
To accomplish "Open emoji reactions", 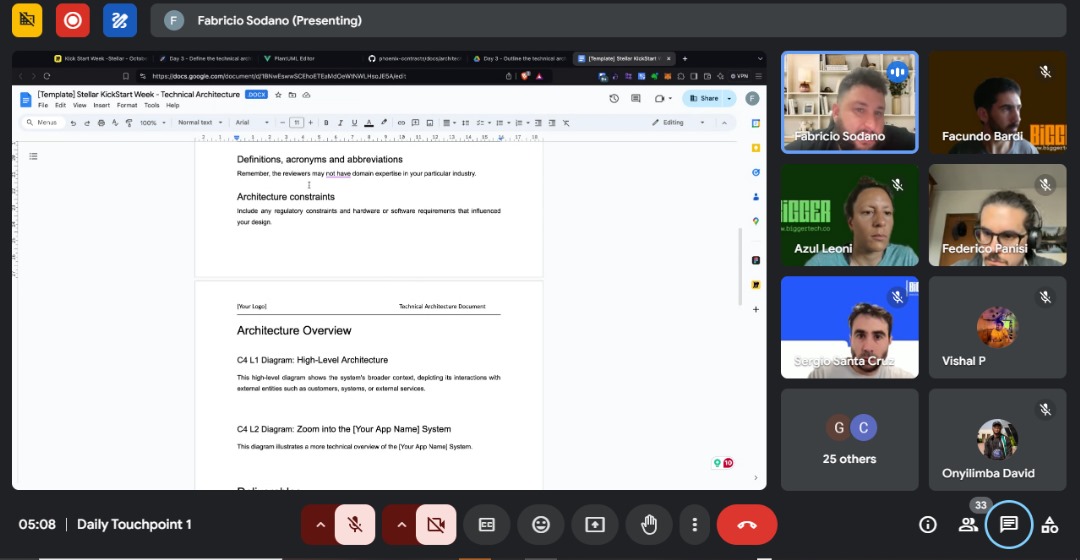I will pos(541,525).
